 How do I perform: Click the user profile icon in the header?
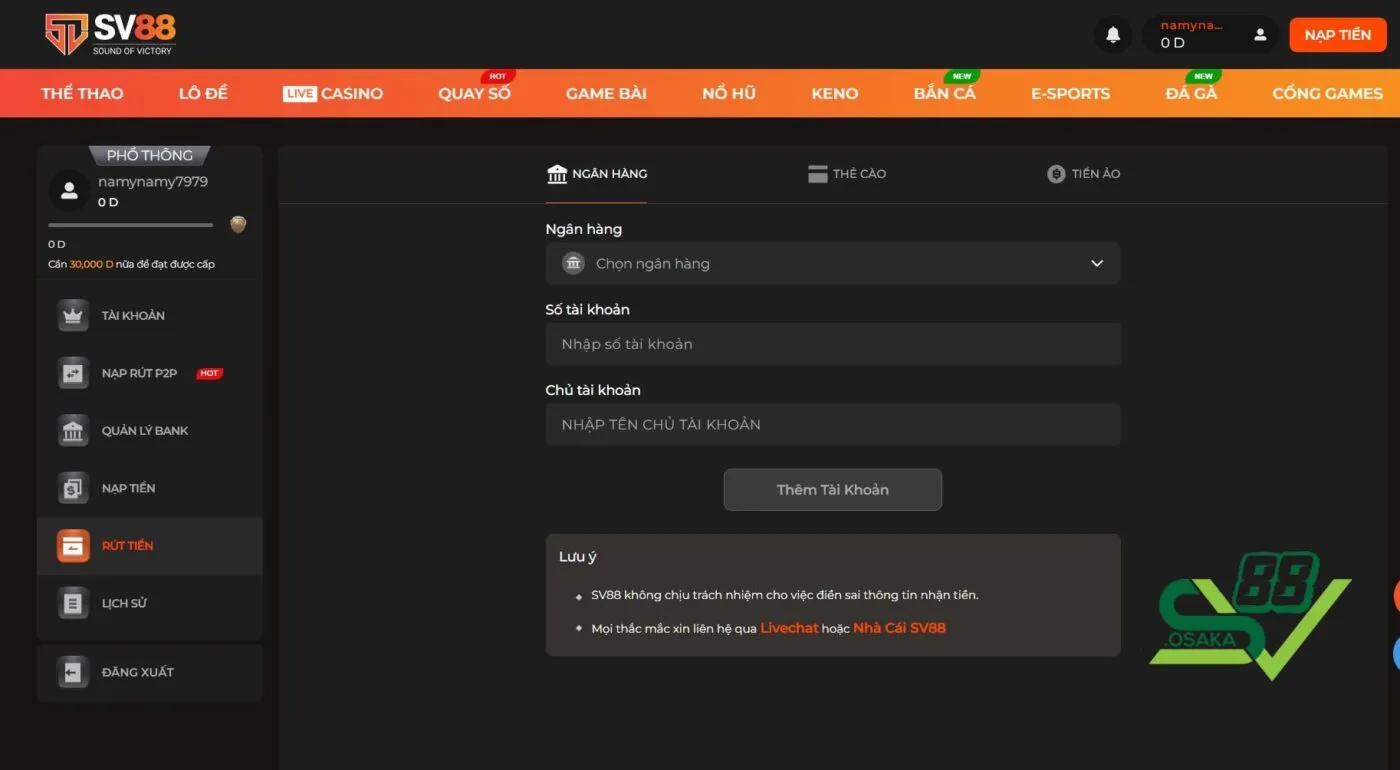(1260, 35)
